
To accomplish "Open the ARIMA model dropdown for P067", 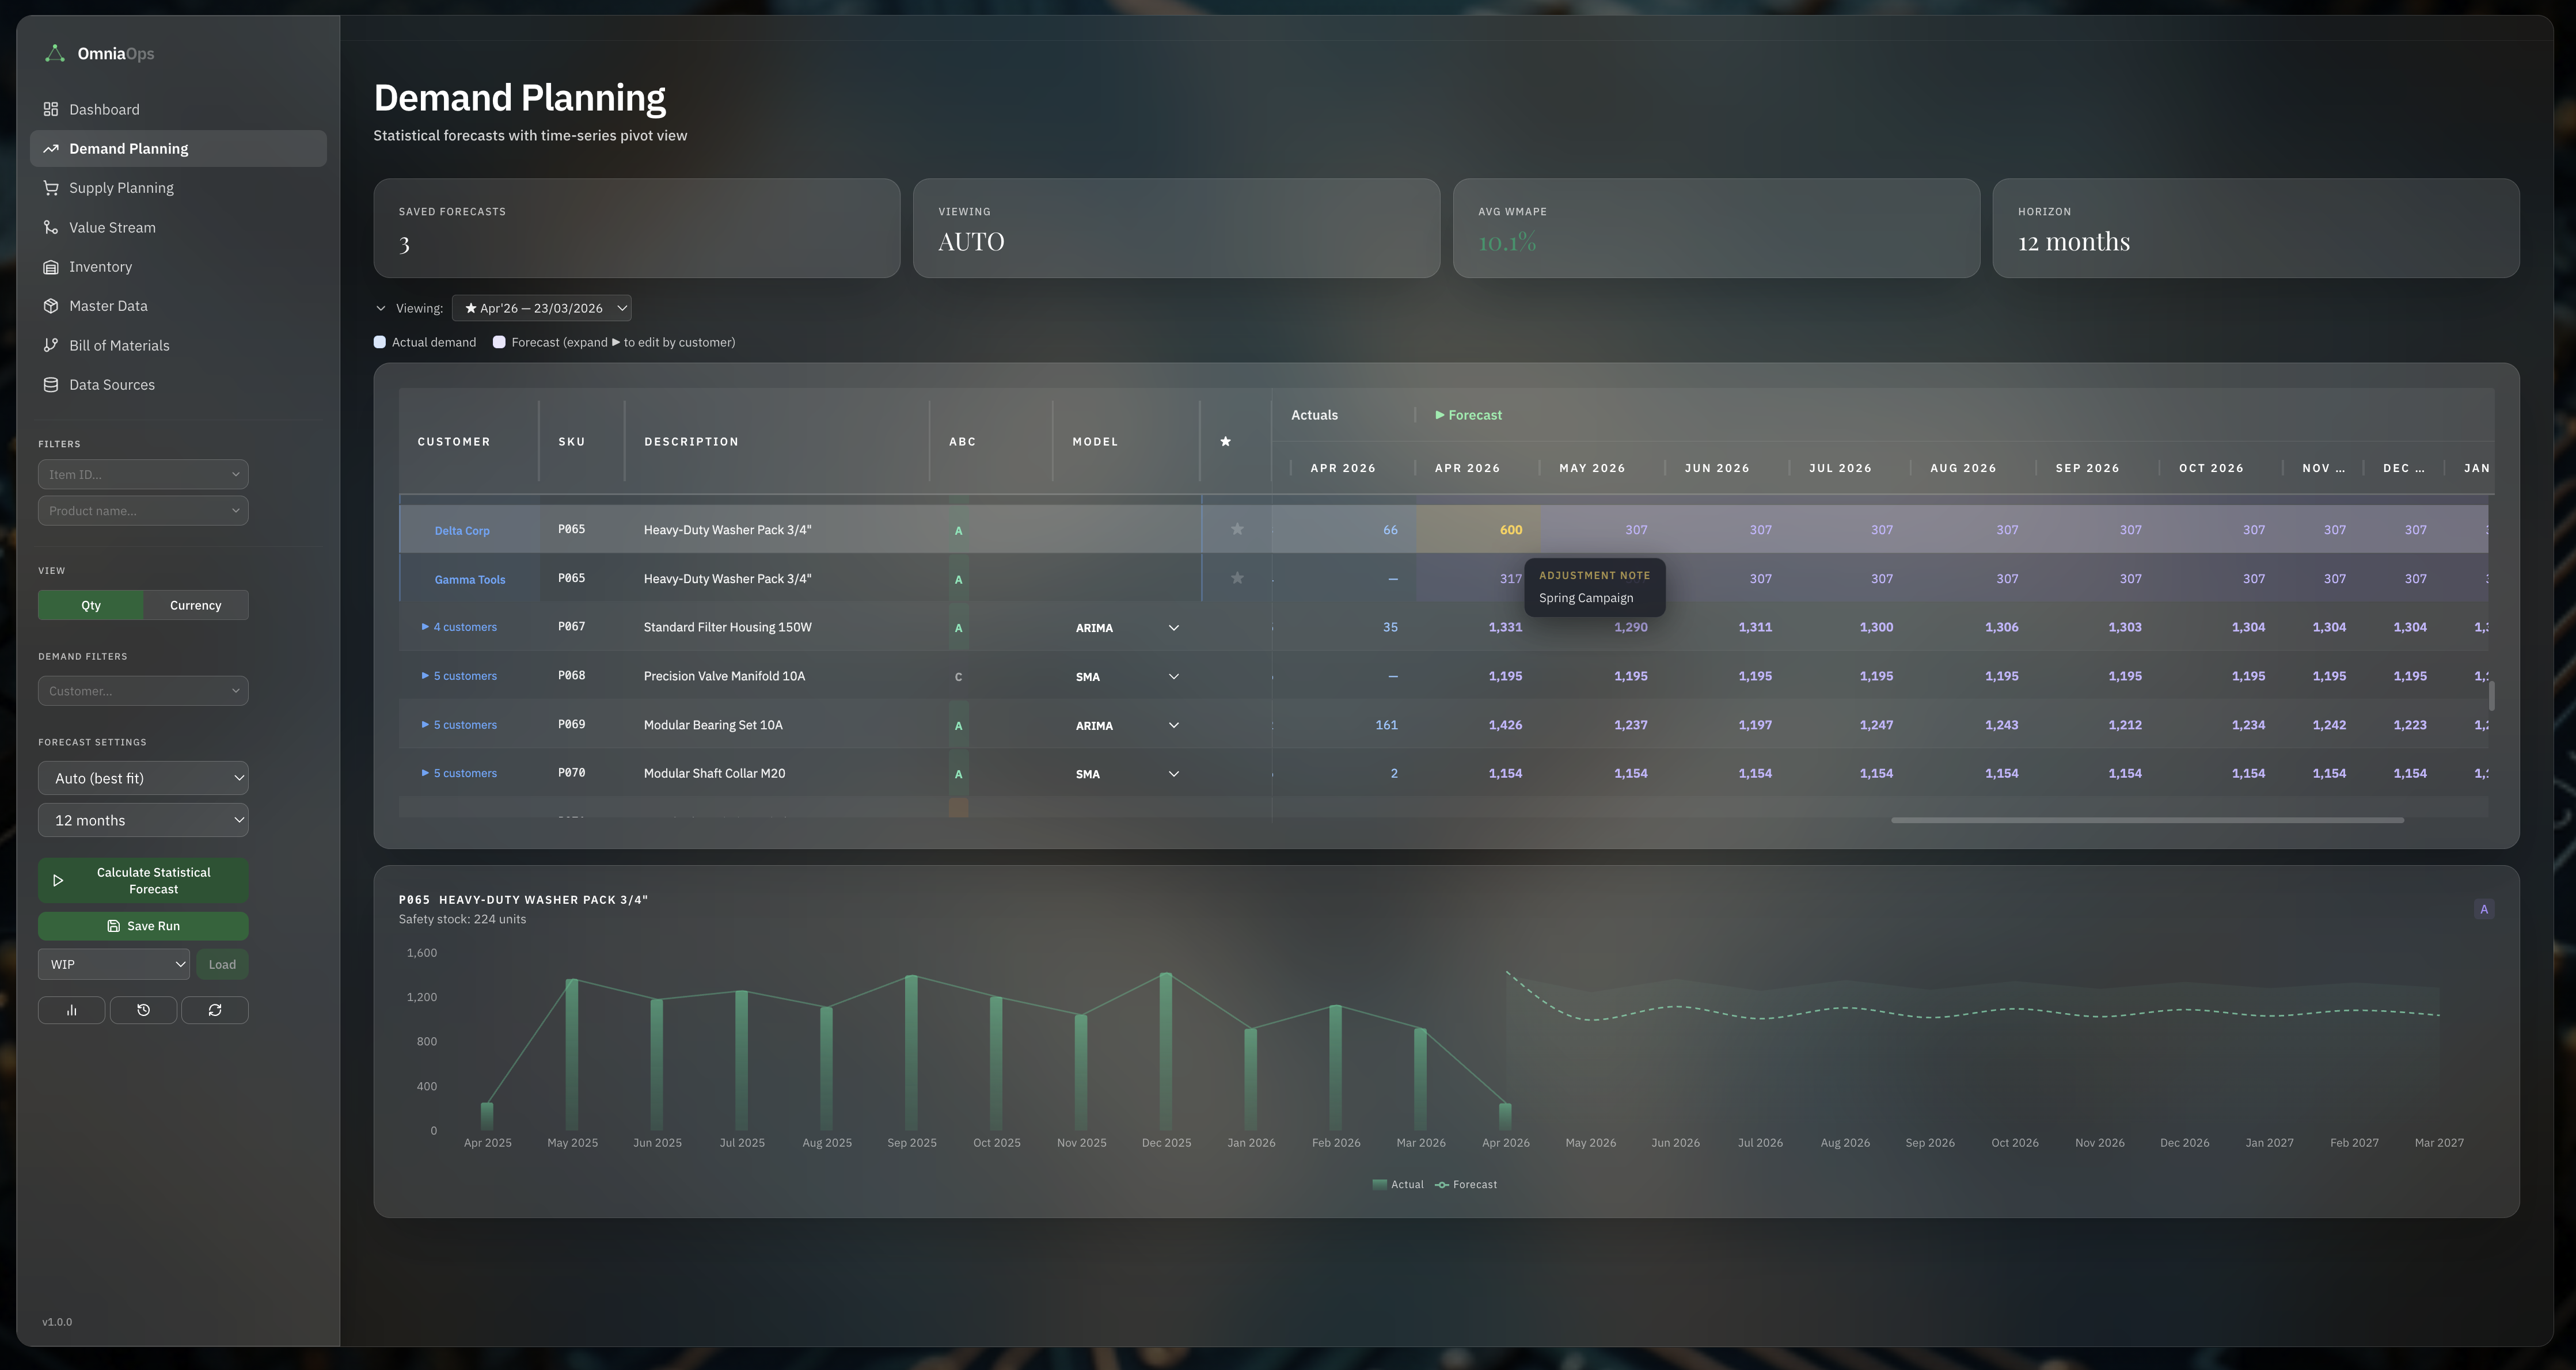I will click(x=1173, y=627).
